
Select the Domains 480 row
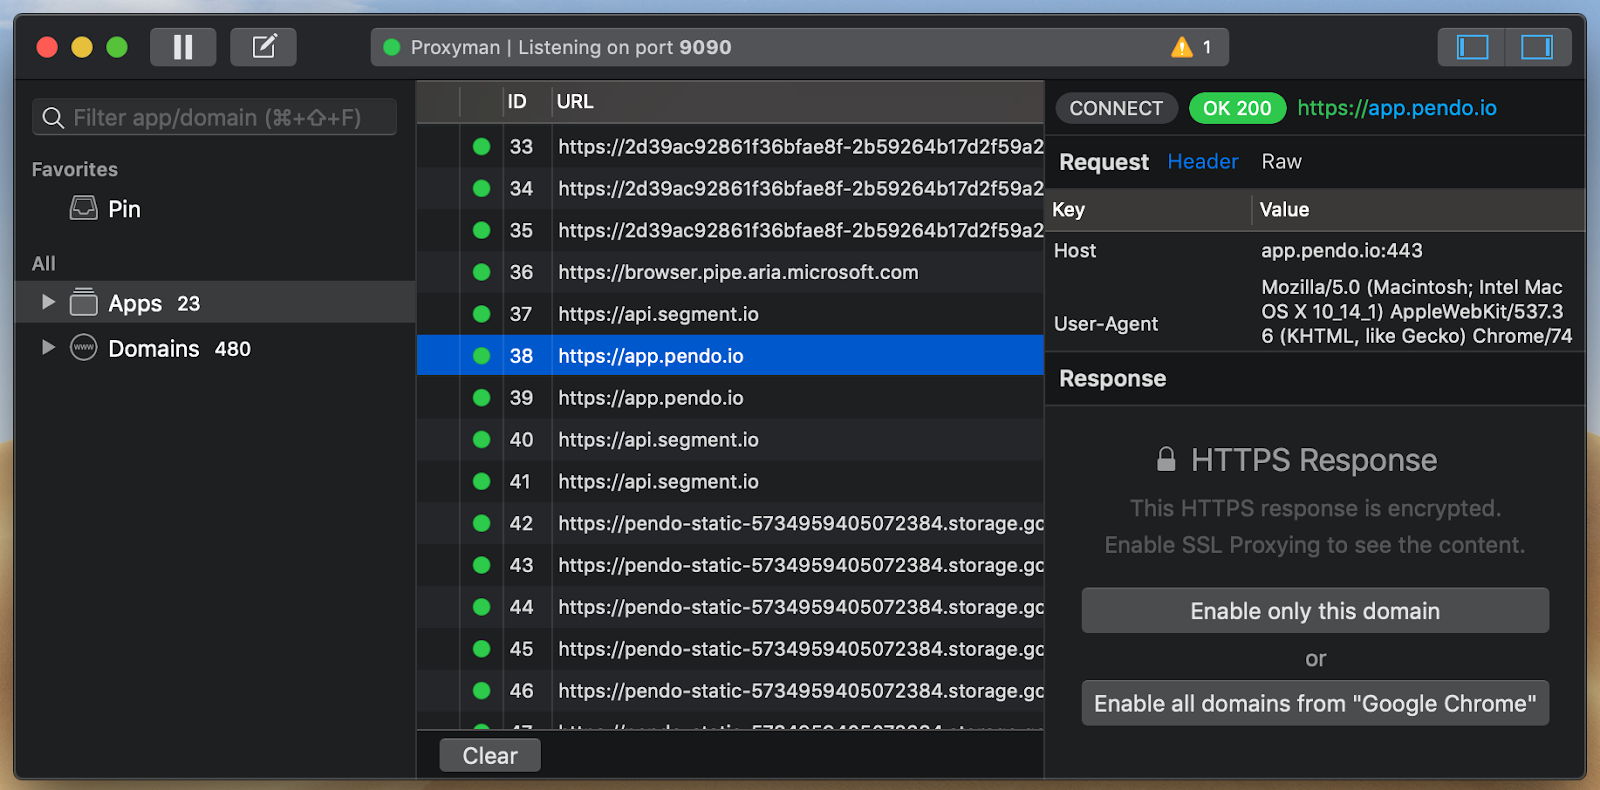[x=215, y=348]
